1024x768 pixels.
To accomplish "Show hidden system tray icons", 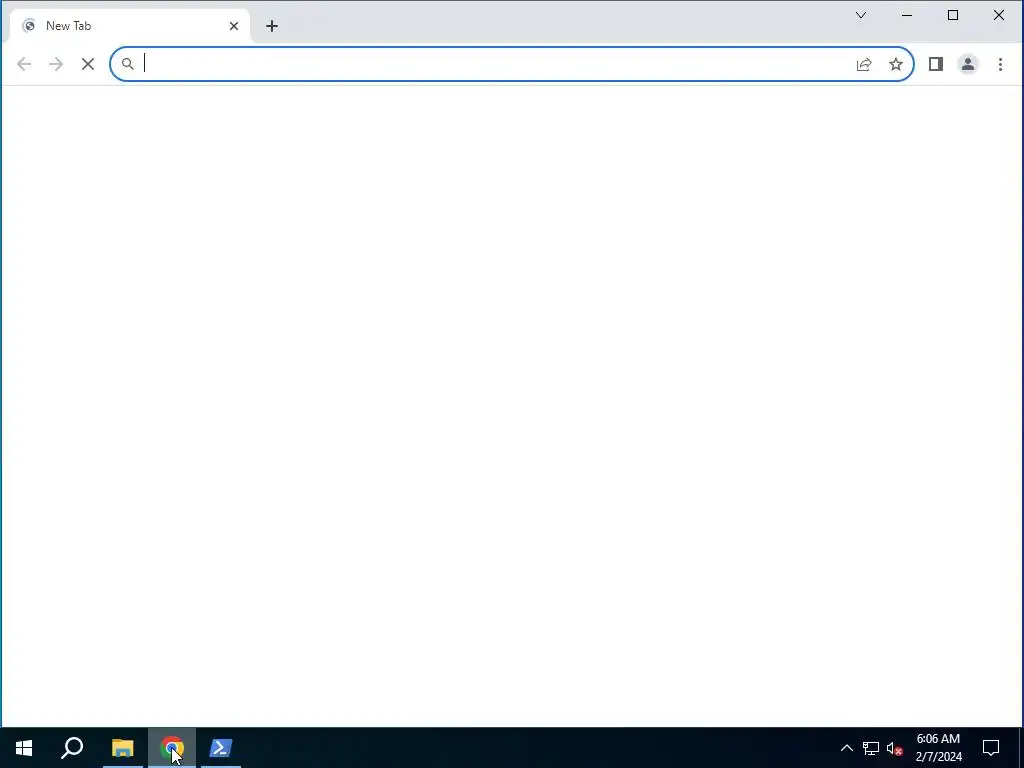I will point(846,748).
